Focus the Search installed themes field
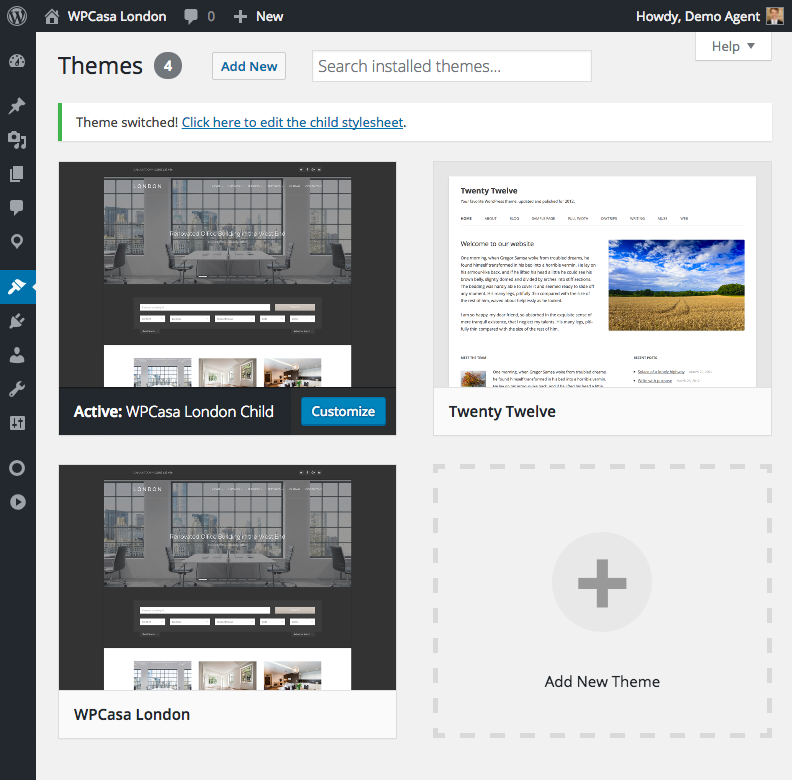The height and width of the screenshot is (780, 792). pos(452,66)
